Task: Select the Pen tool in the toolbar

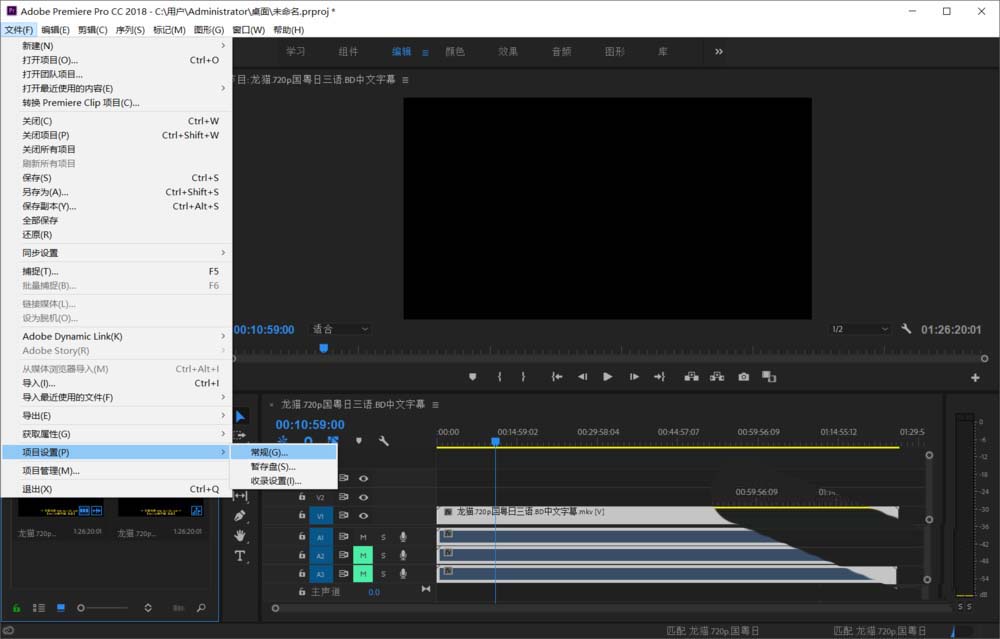Action: tap(240, 516)
